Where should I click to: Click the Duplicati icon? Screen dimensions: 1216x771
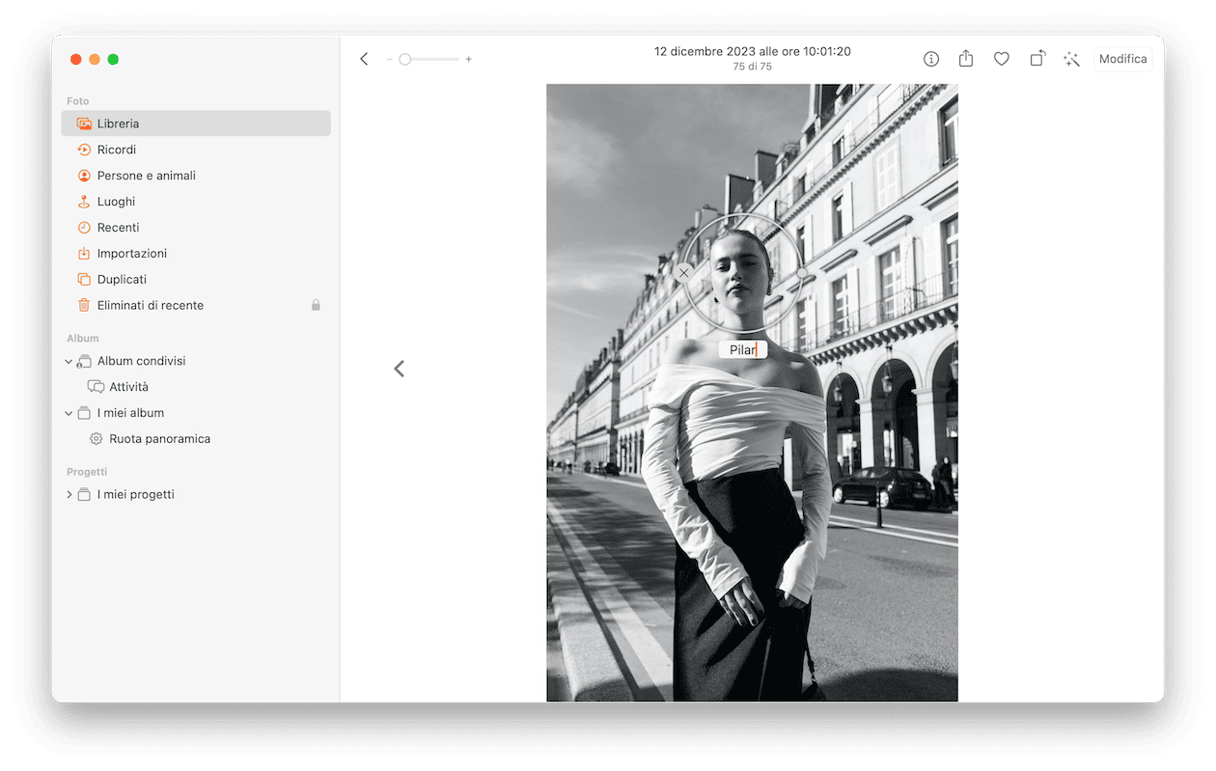coord(84,279)
